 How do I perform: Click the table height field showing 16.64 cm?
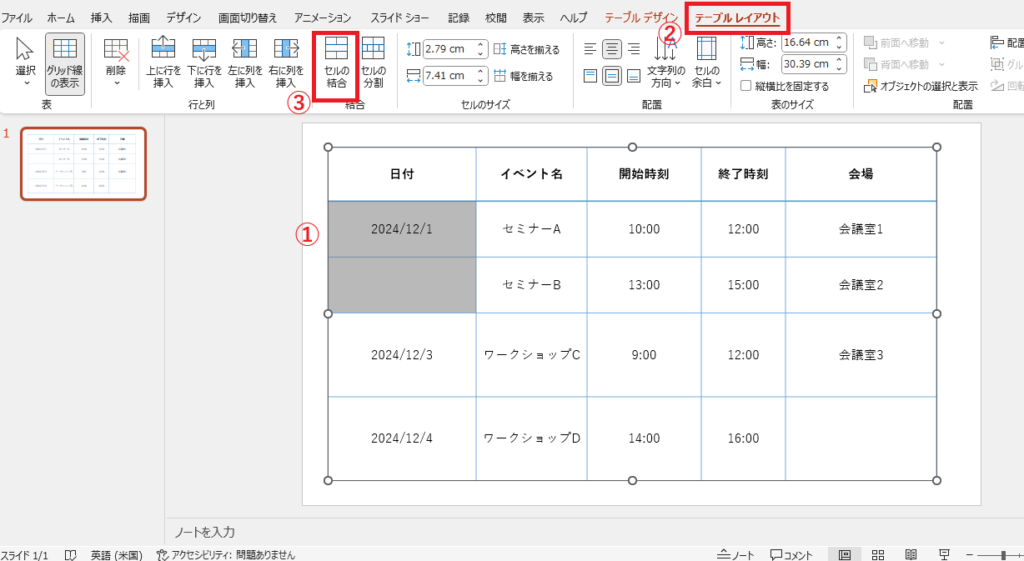point(807,42)
